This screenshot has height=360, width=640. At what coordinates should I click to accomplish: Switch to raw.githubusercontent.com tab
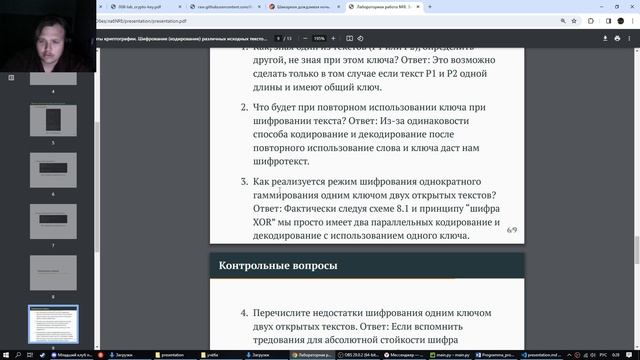(224, 7)
